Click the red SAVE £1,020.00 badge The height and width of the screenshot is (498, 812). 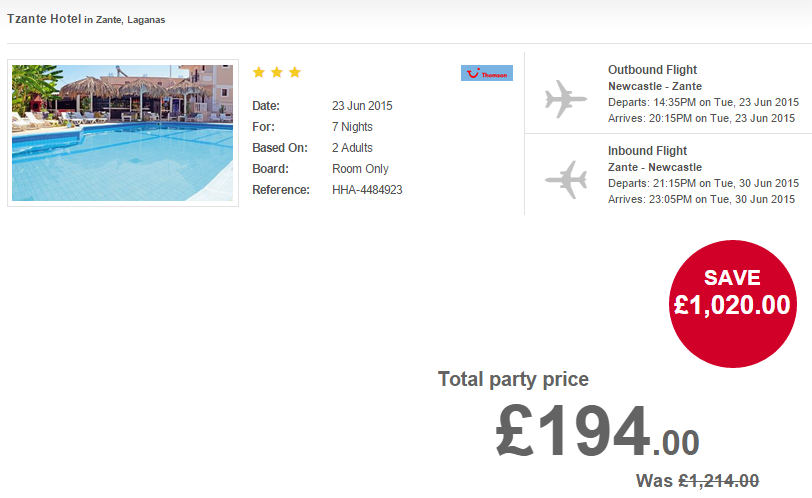tap(732, 304)
